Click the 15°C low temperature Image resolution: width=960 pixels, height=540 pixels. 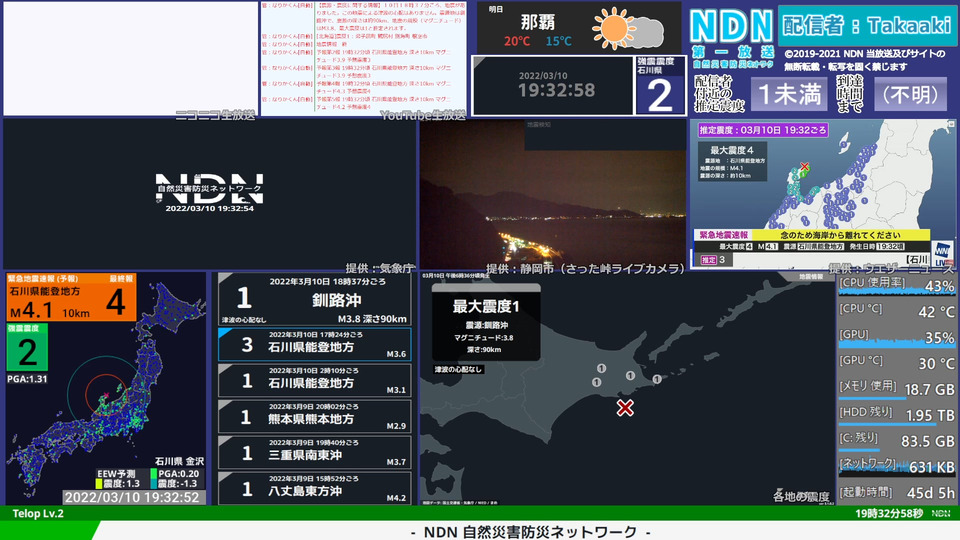558,41
